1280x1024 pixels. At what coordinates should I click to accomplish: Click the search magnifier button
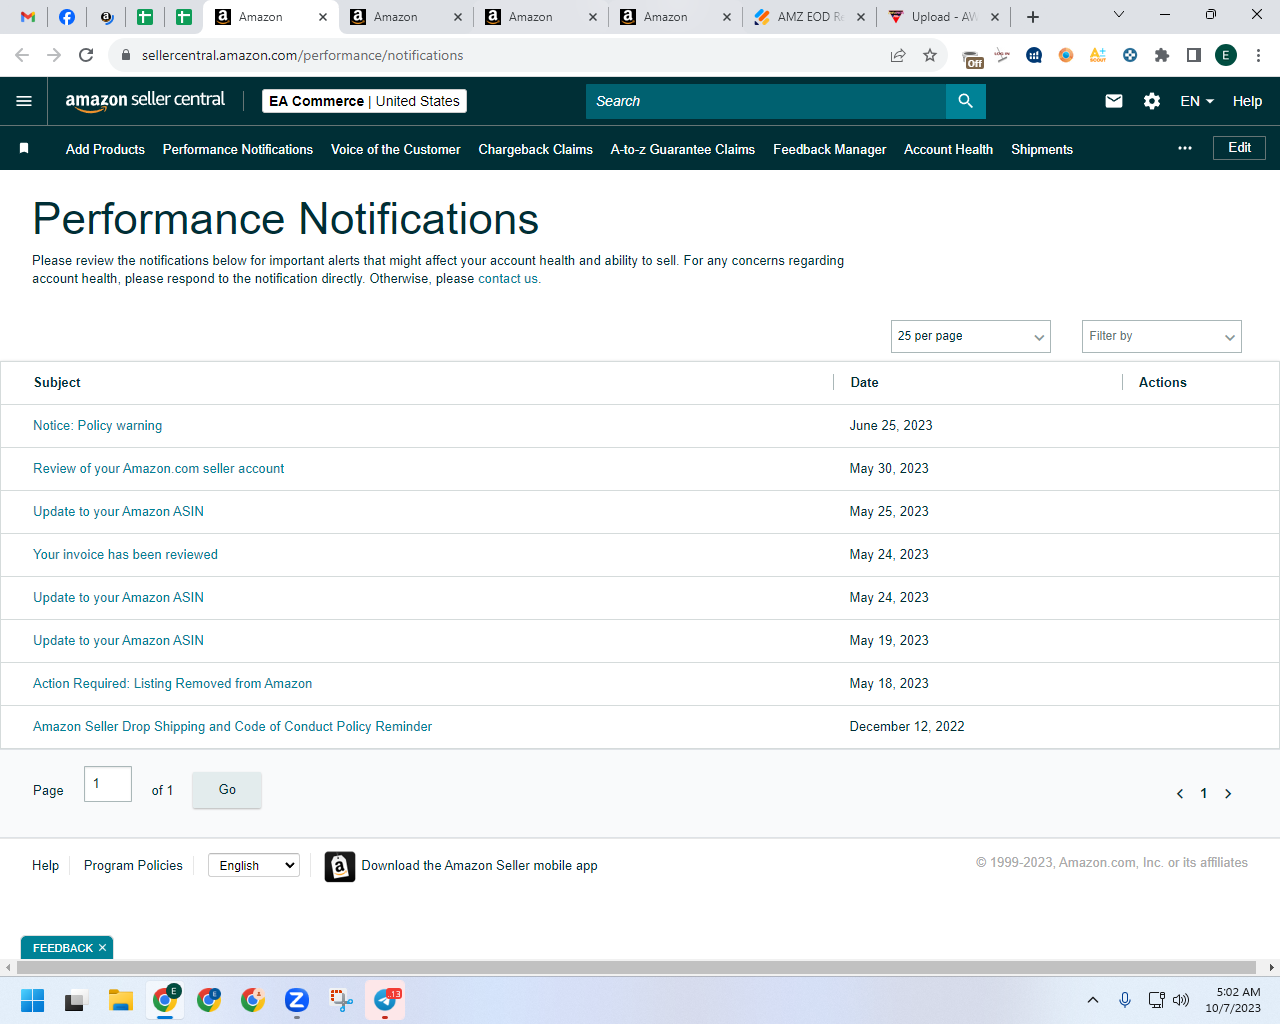click(965, 101)
